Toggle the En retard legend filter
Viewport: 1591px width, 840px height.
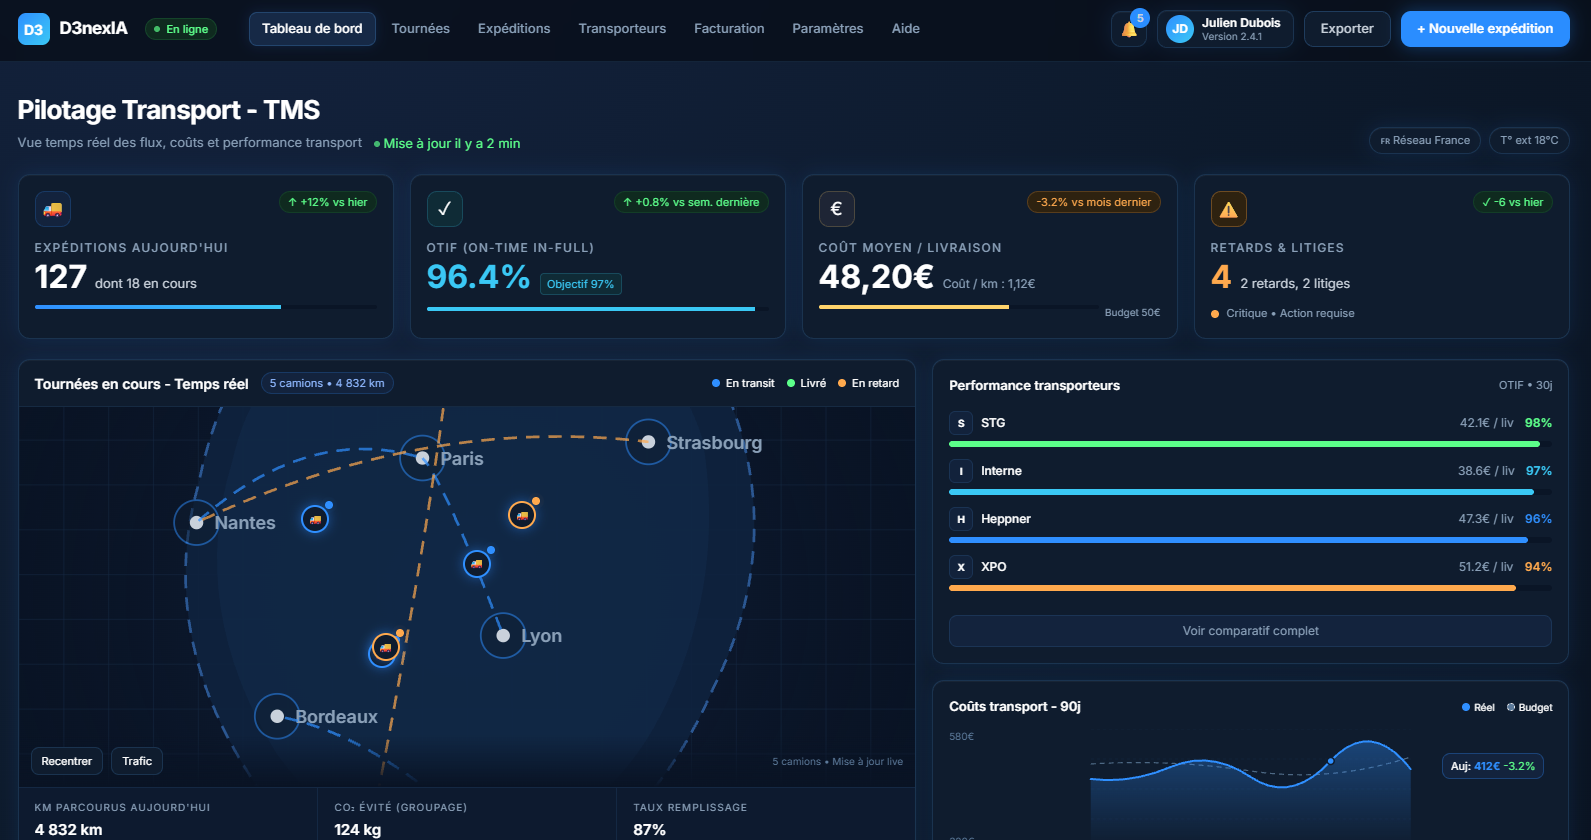tap(868, 383)
